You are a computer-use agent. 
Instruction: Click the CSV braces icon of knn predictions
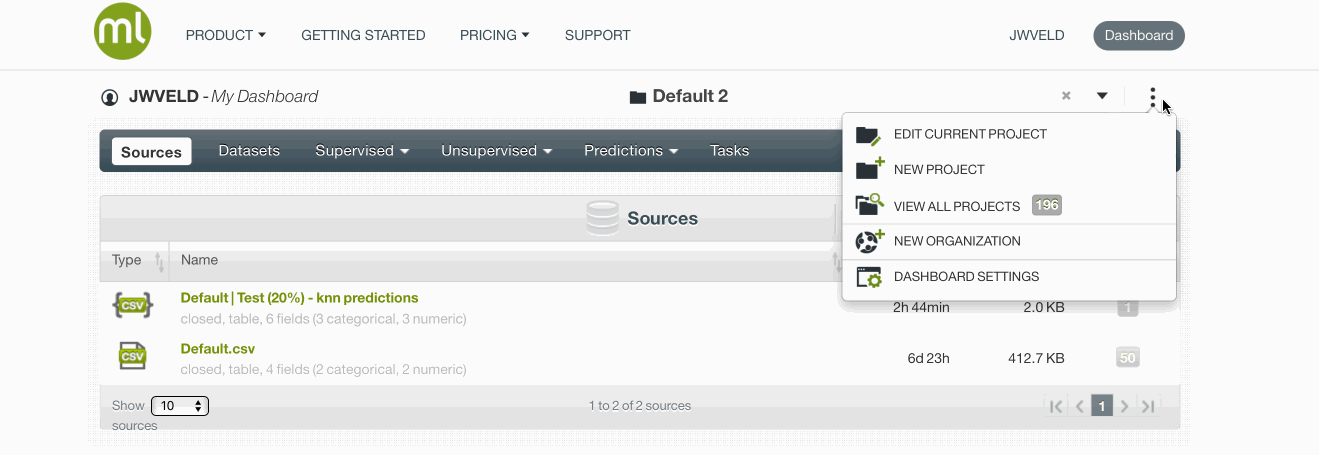133,305
